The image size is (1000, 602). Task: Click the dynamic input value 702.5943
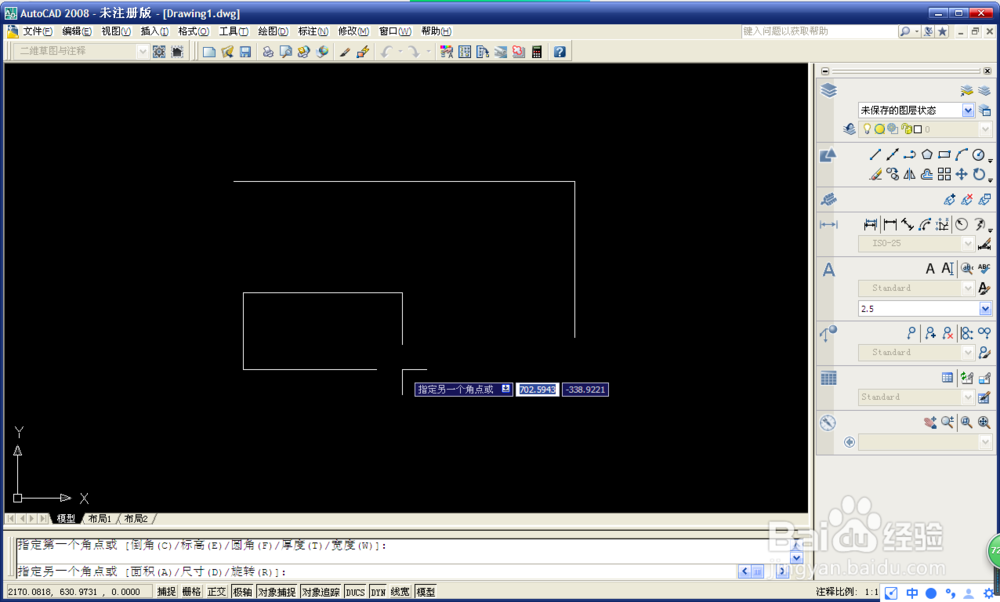[538, 390]
